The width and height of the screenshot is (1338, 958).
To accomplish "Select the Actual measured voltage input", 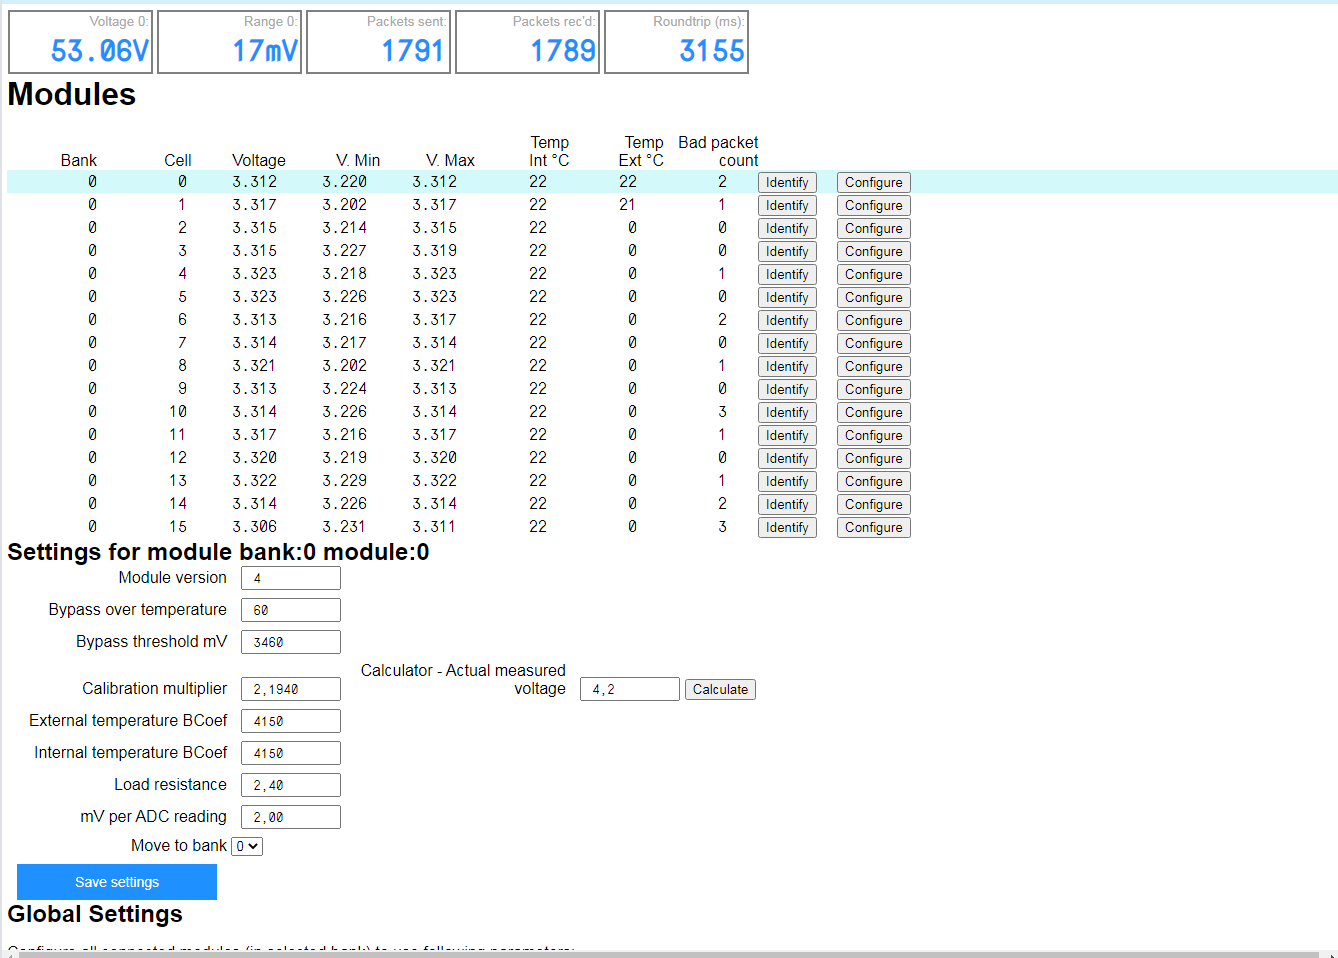I will click(x=629, y=689).
